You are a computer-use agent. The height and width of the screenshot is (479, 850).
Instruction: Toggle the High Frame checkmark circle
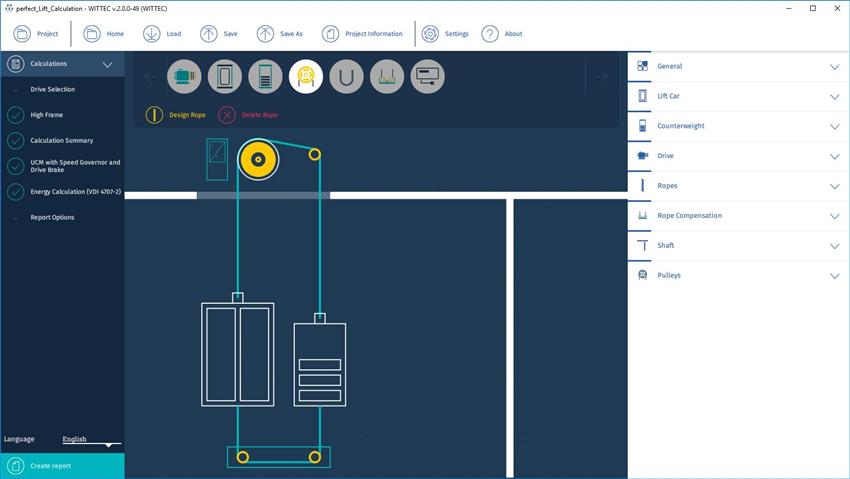pyautogui.click(x=15, y=115)
